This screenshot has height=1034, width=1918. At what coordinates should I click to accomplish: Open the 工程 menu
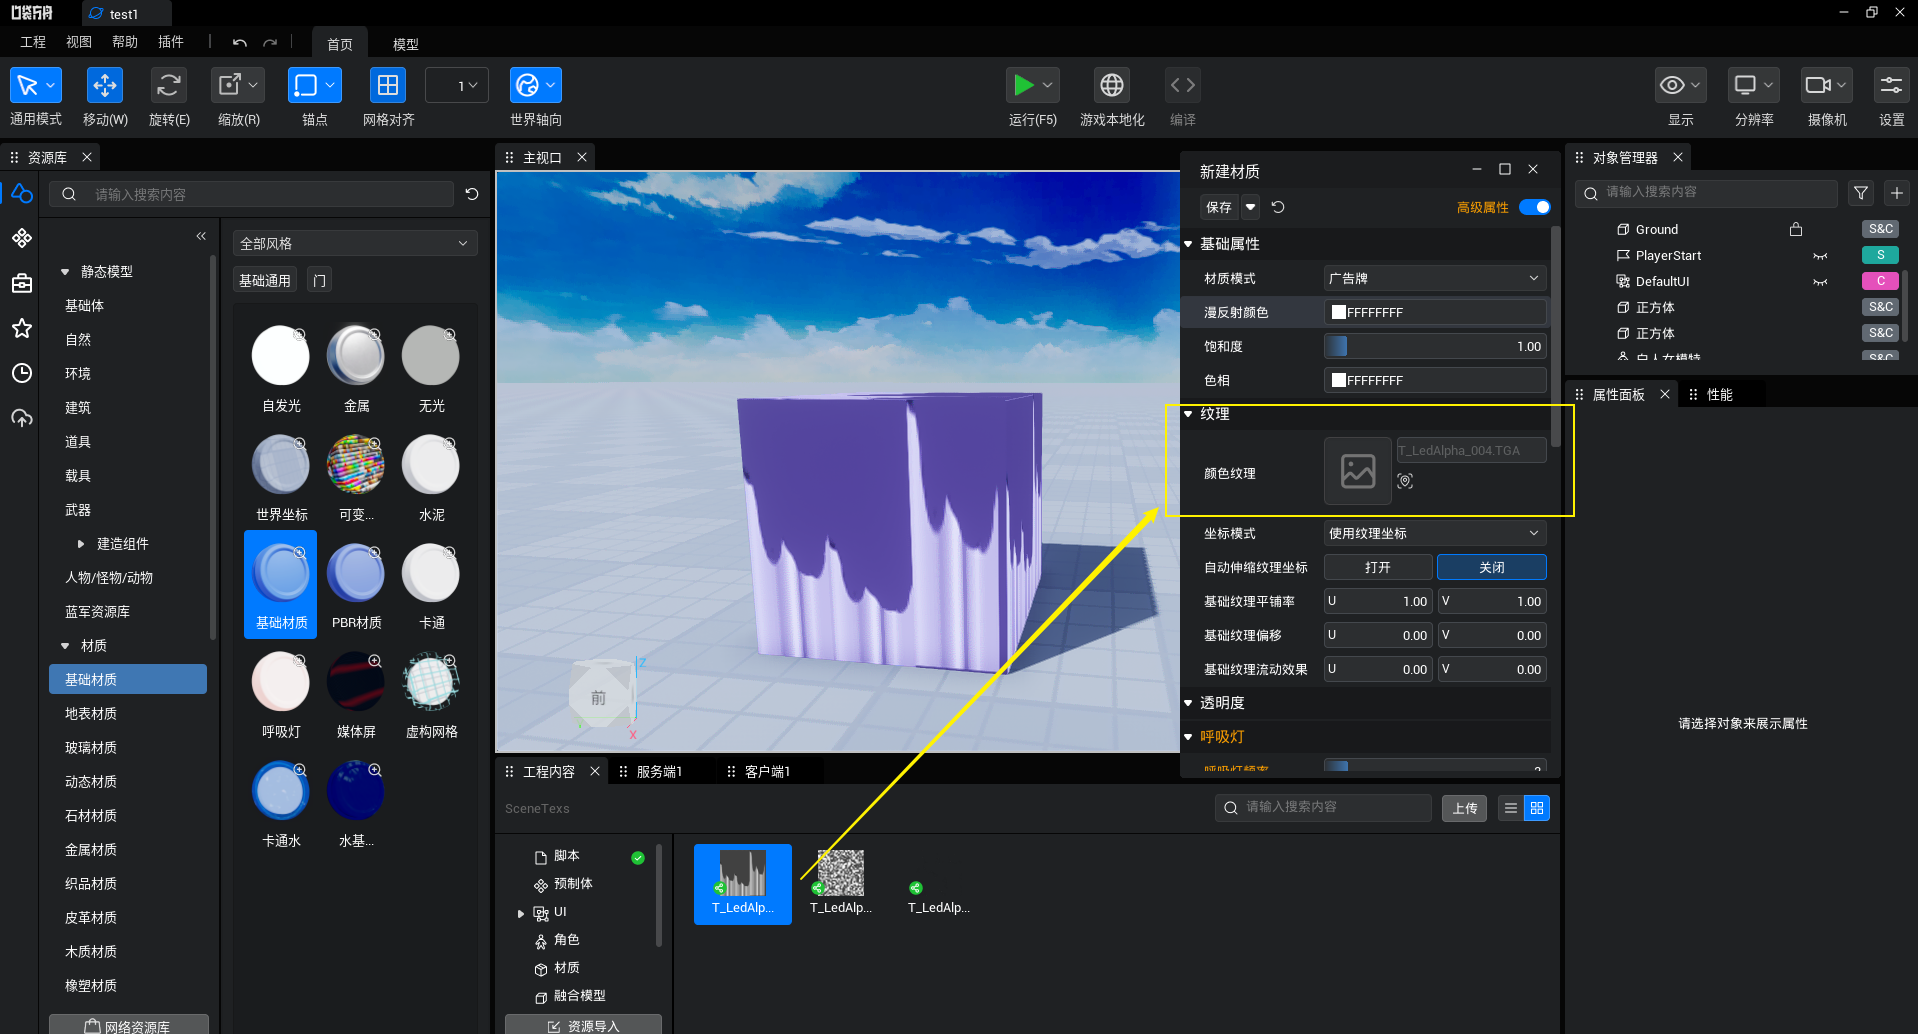[x=33, y=42]
